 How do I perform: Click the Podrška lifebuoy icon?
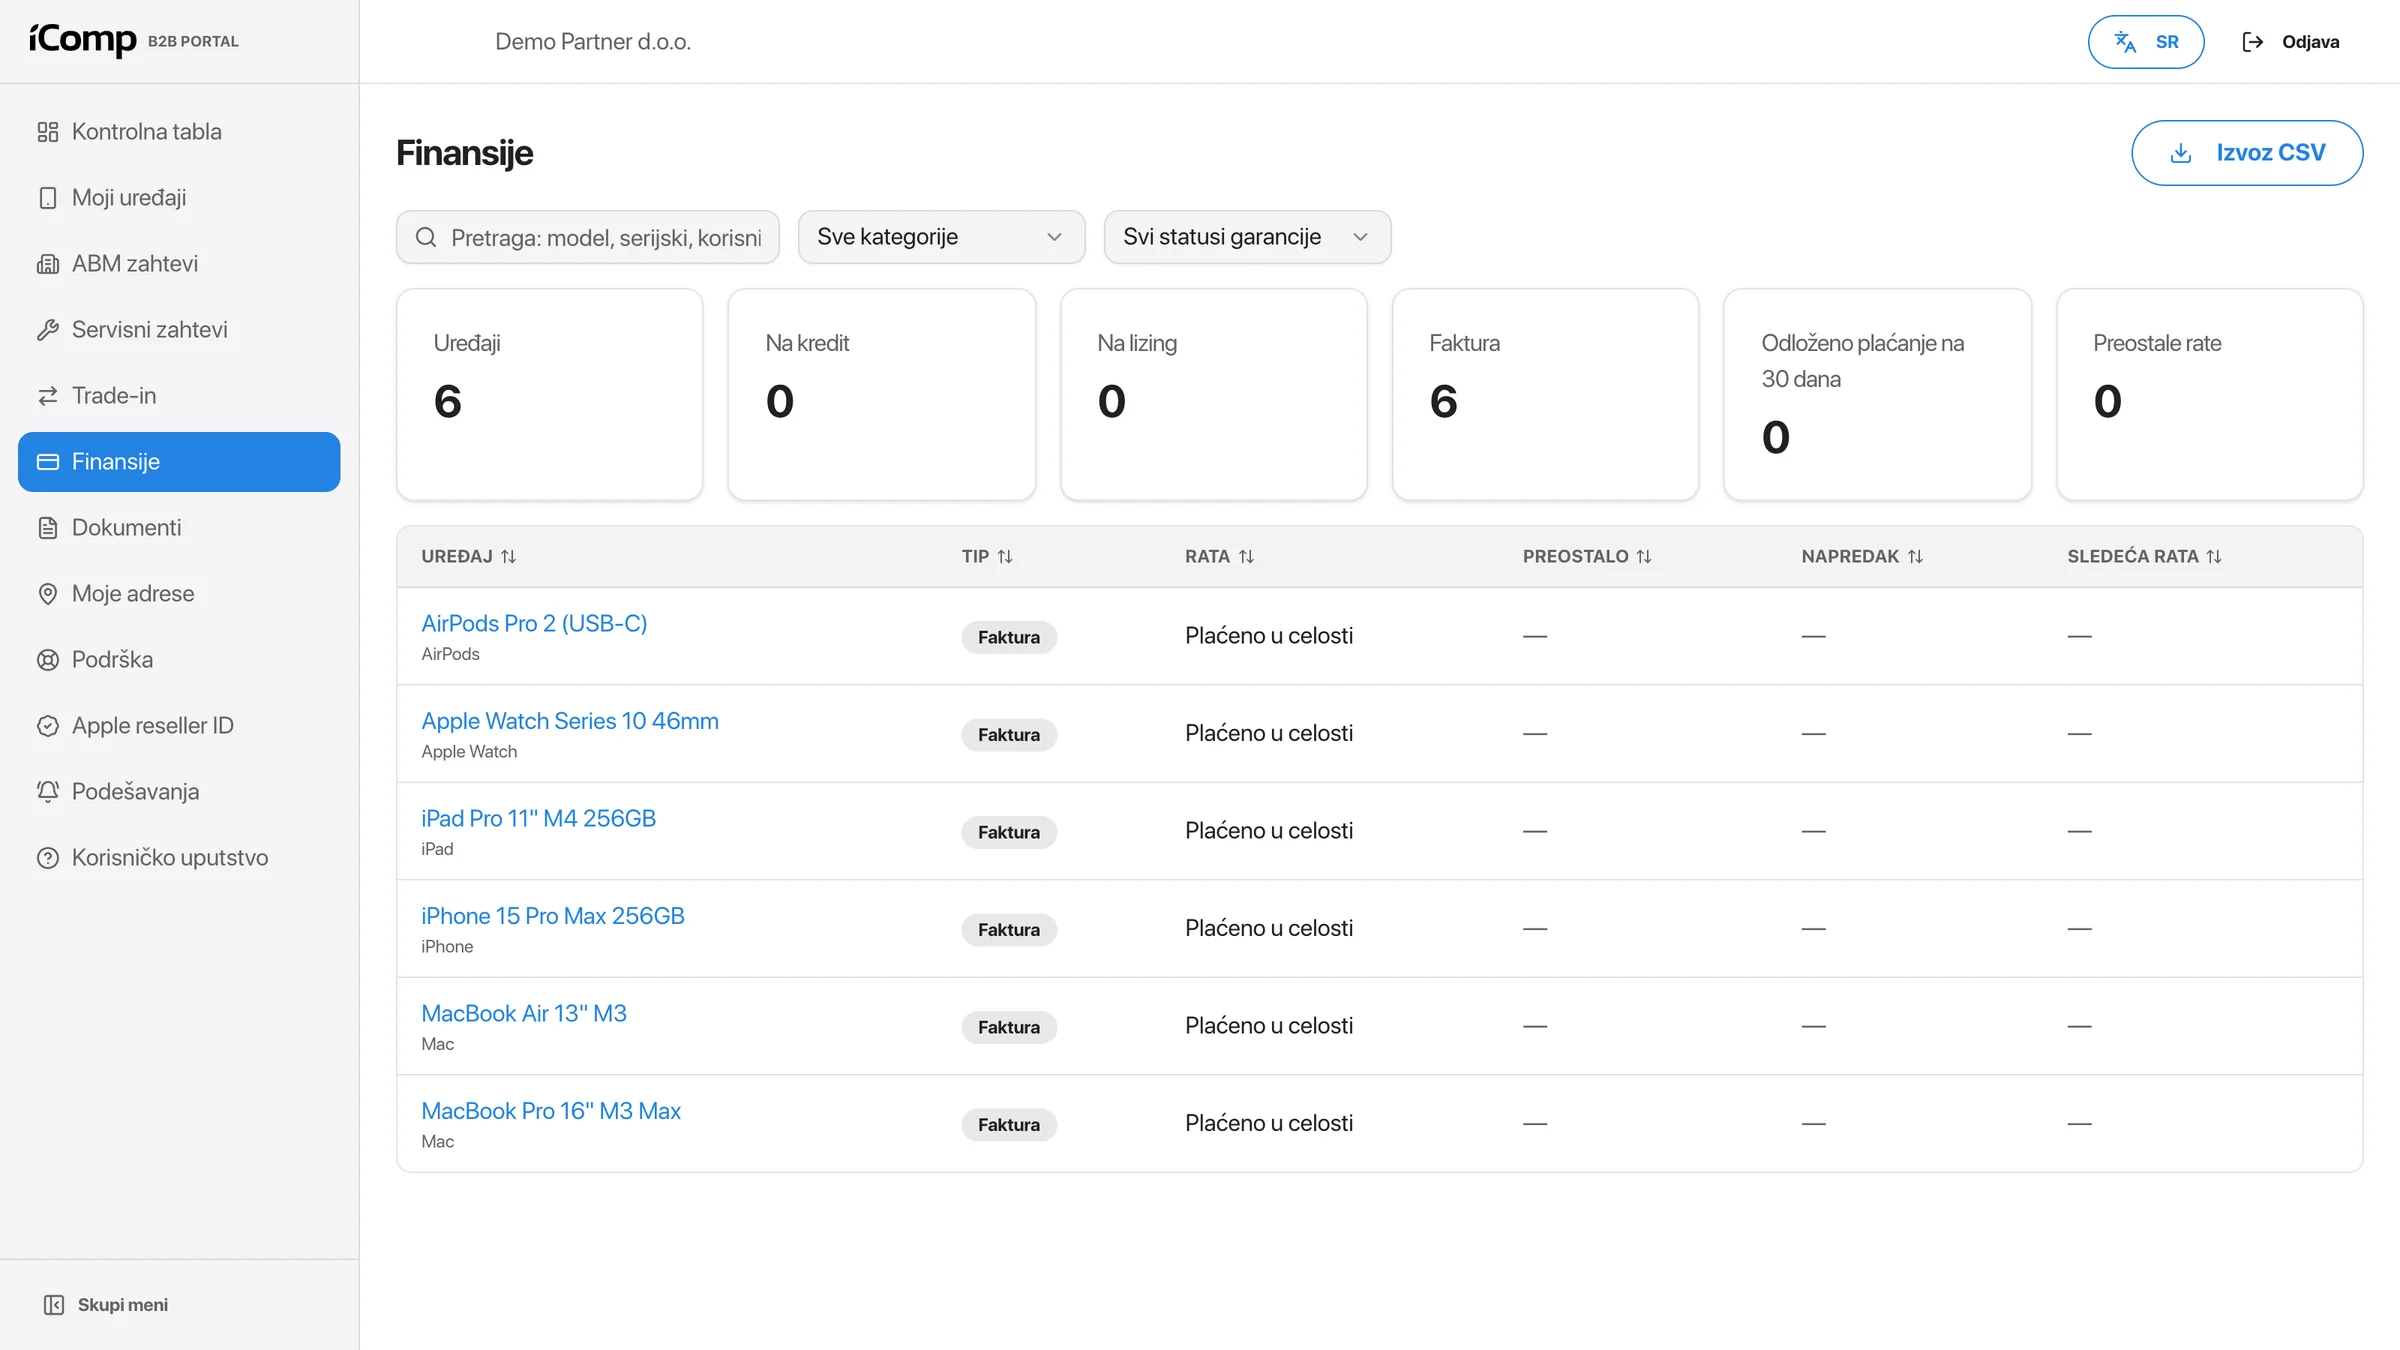pyautogui.click(x=47, y=660)
